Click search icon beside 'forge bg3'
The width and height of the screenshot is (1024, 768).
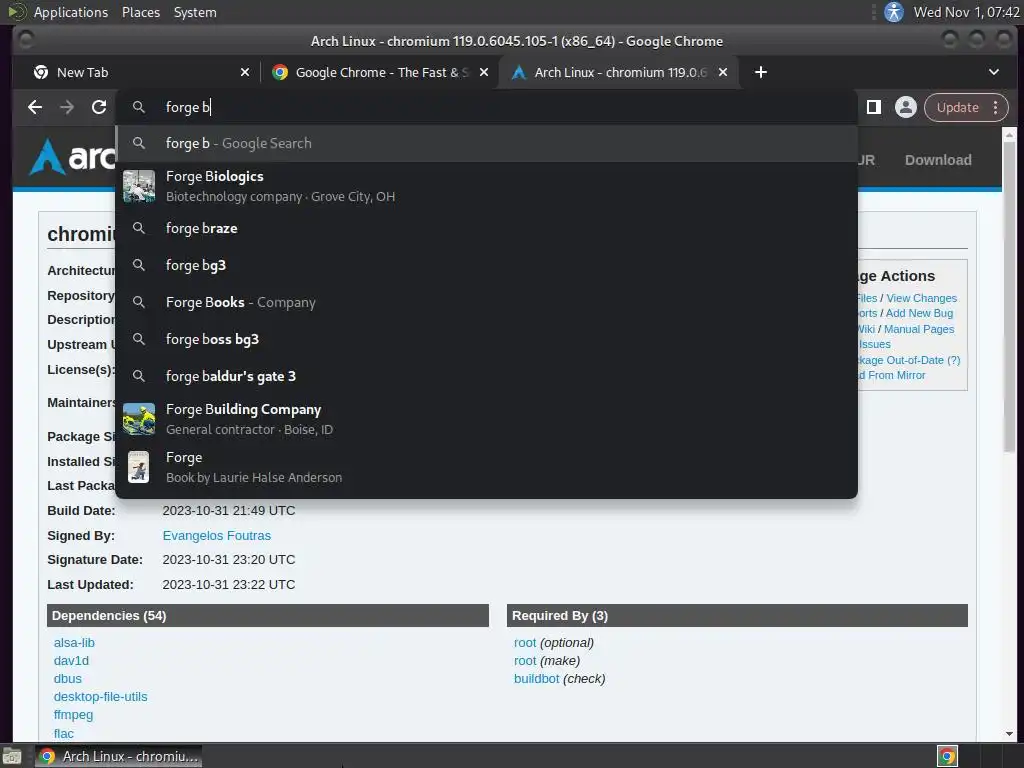[x=138, y=265]
